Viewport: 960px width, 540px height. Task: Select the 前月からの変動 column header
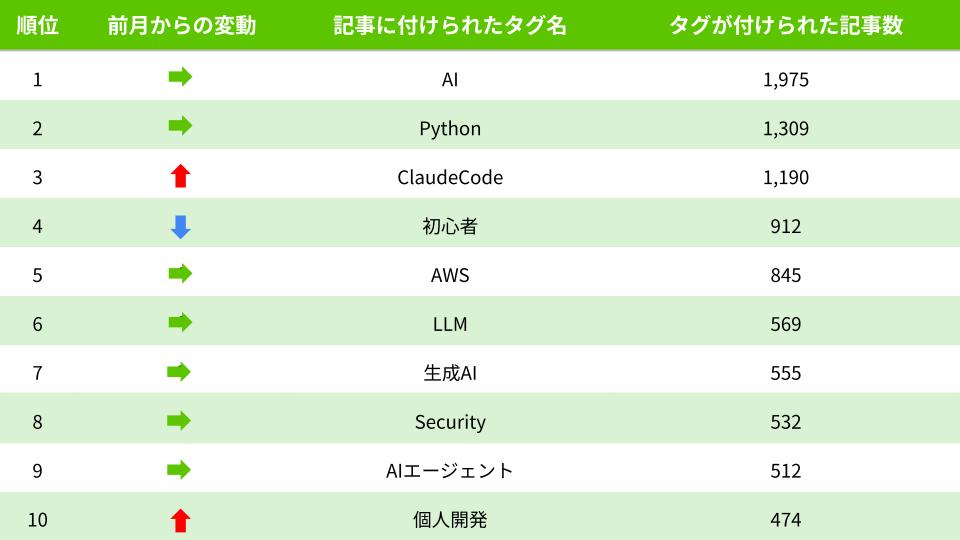(181, 26)
